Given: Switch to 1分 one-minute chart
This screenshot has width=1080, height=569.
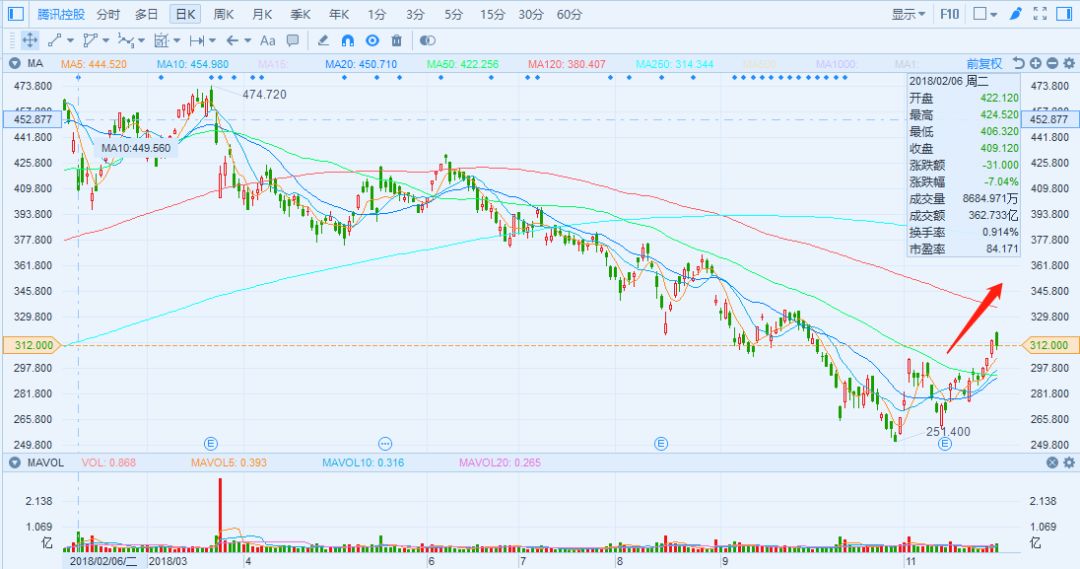Looking at the screenshot, I should point(377,14).
